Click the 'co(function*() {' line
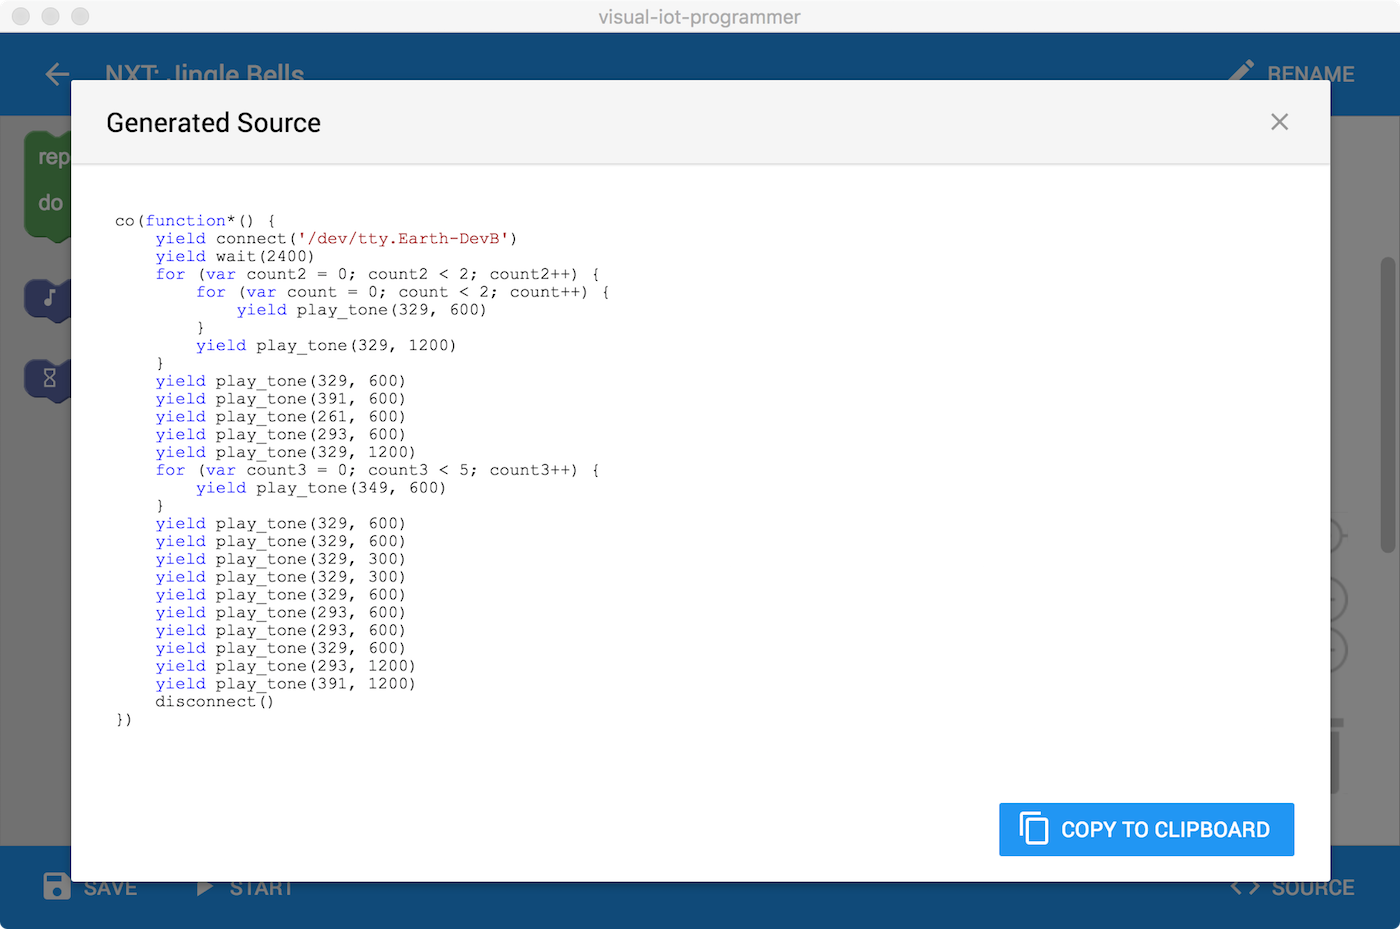This screenshot has height=929, width=1400. click(x=195, y=220)
